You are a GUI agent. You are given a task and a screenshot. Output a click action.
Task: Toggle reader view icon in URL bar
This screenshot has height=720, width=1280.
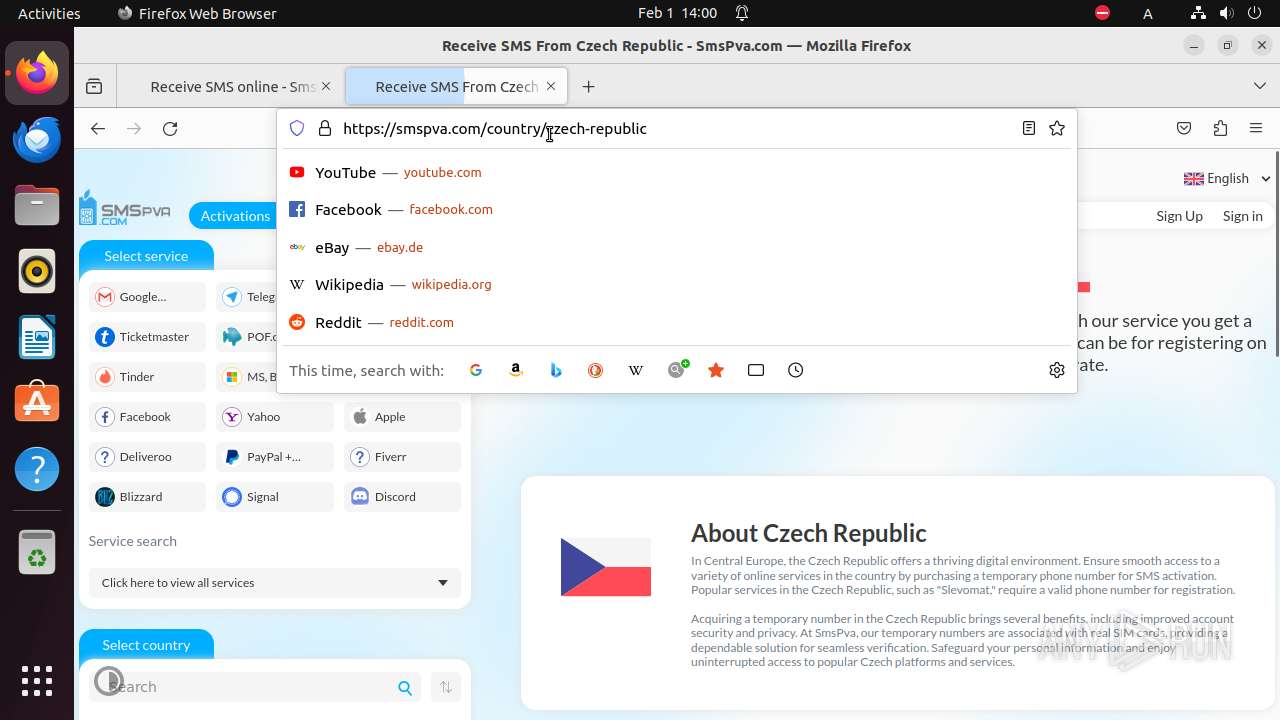pyautogui.click(x=1028, y=128)
